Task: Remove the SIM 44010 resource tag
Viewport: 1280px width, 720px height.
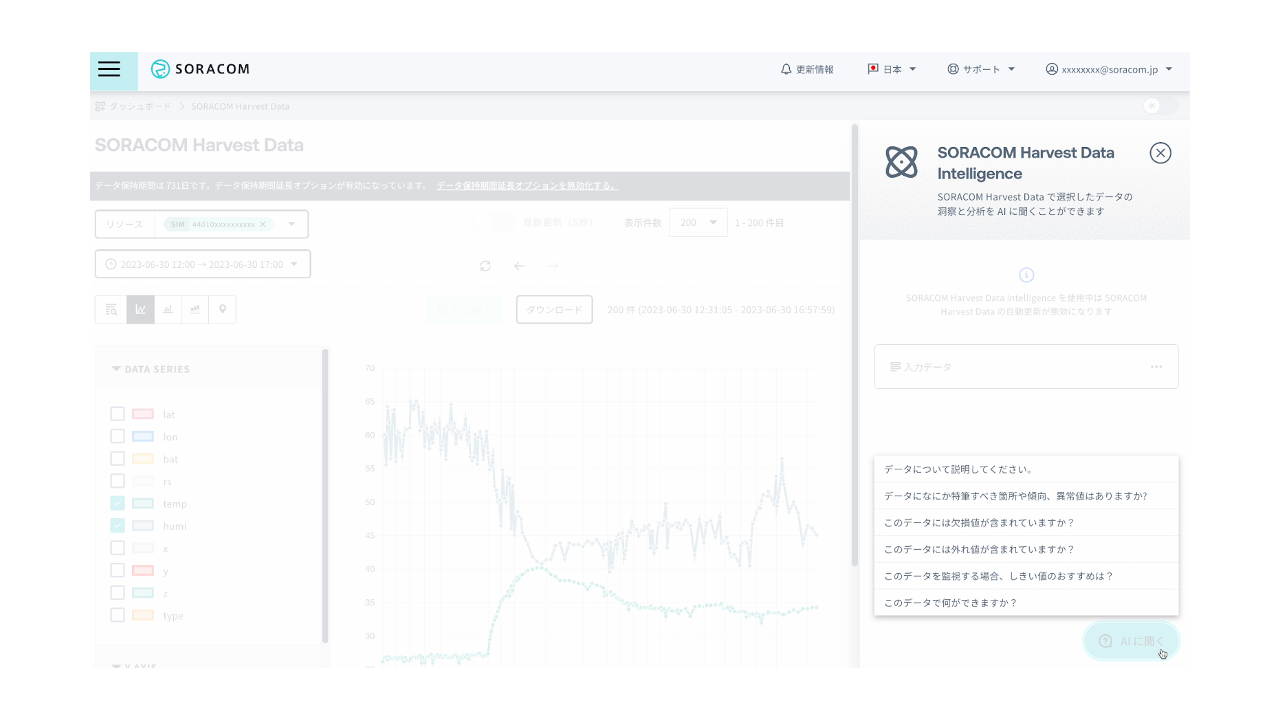Action: coord(263,224)
